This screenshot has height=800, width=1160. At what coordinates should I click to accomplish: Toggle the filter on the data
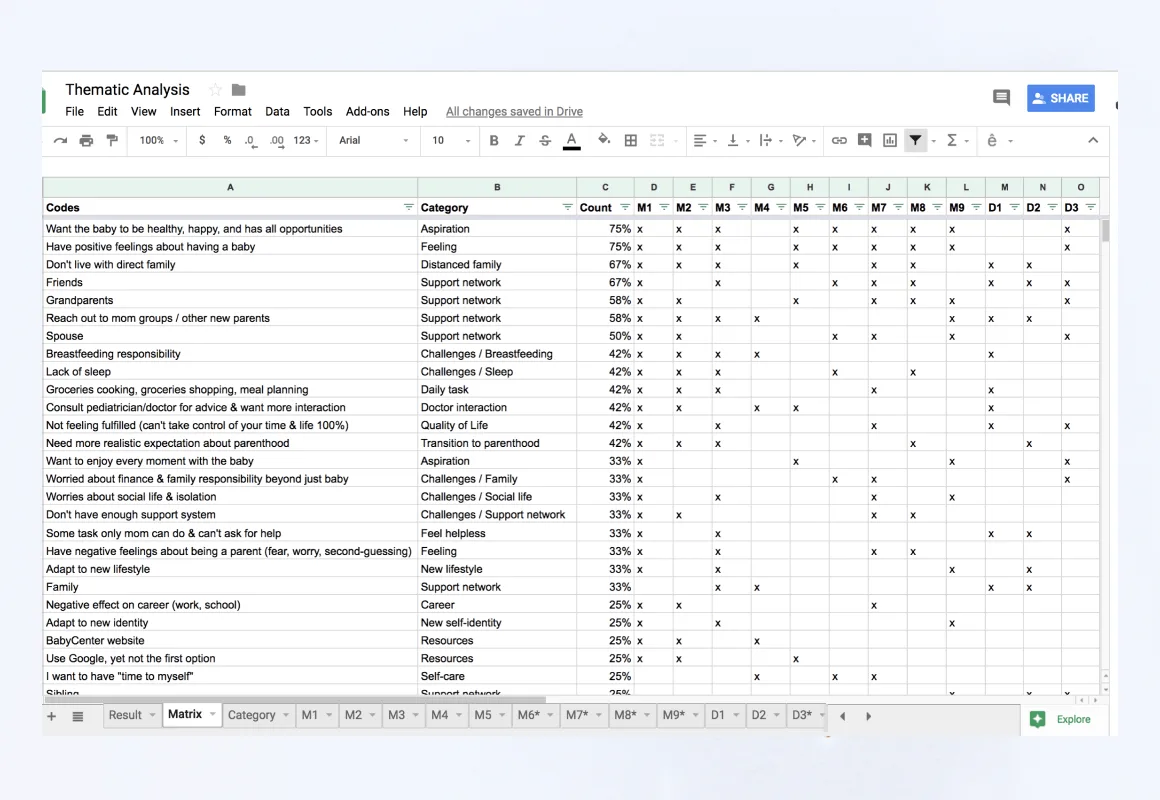click(x=916, y=140)
